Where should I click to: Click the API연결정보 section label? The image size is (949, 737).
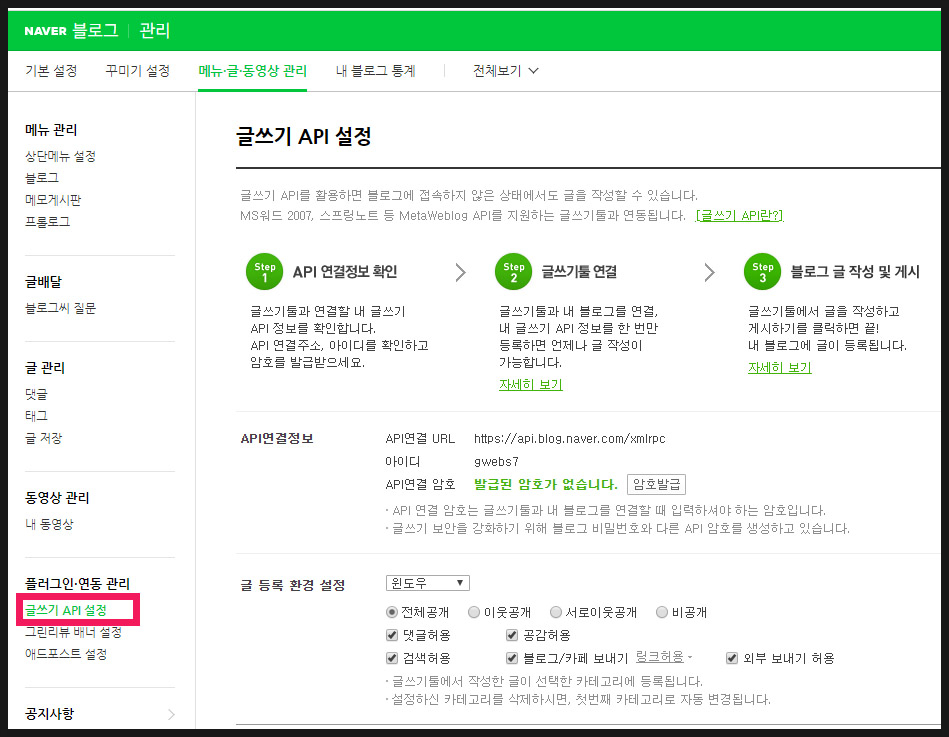pos(277,438)
